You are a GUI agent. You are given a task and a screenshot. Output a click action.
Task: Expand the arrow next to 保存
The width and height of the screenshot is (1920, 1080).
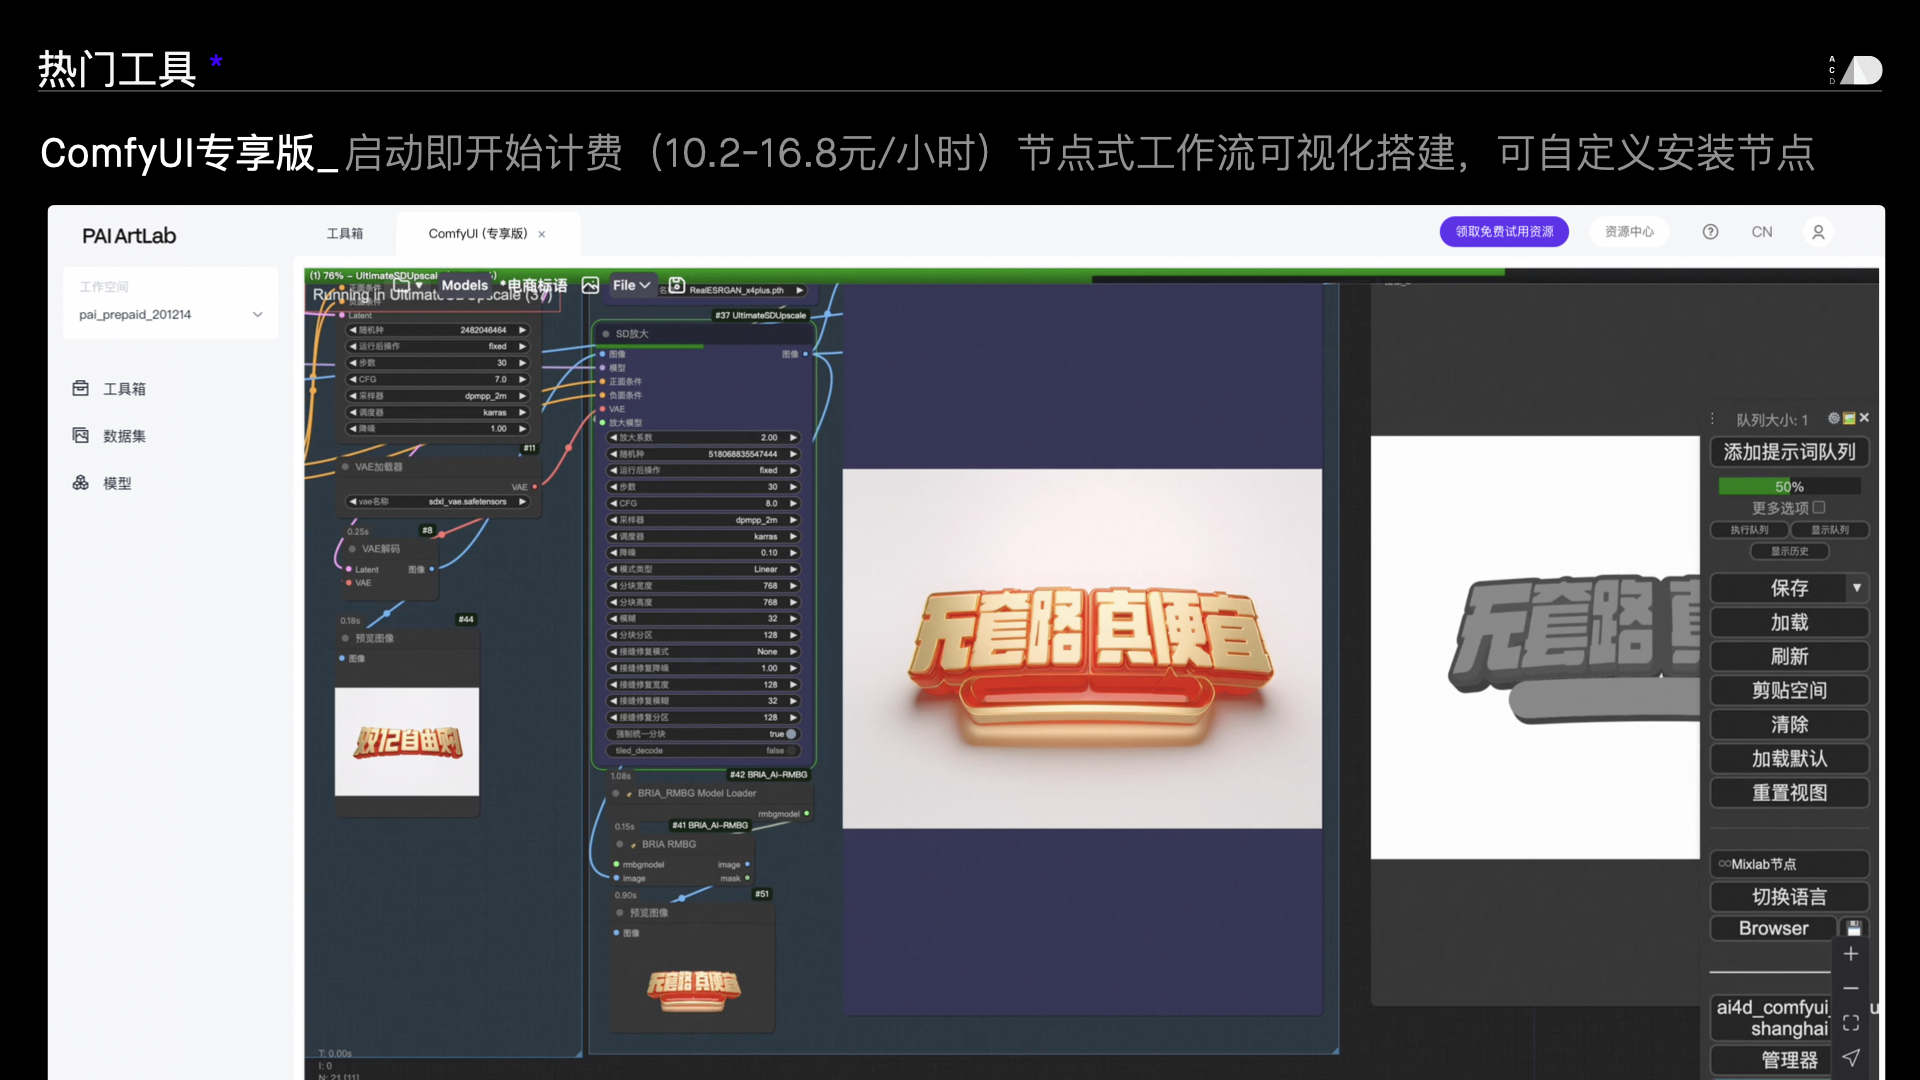pos(1857,588)
